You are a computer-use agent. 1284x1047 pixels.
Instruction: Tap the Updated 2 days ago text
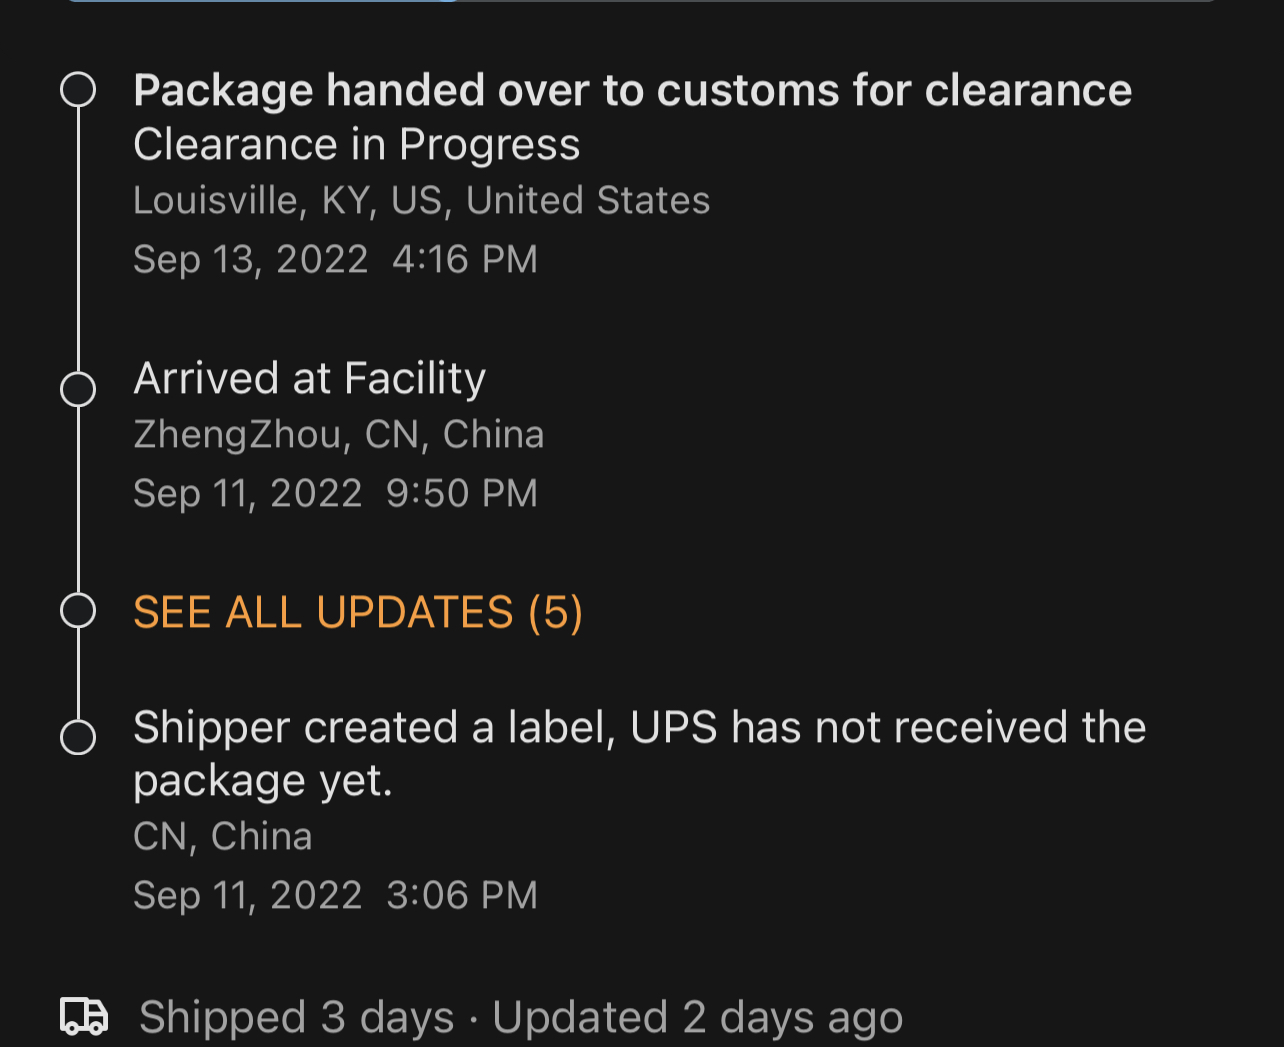(697, 1018)
